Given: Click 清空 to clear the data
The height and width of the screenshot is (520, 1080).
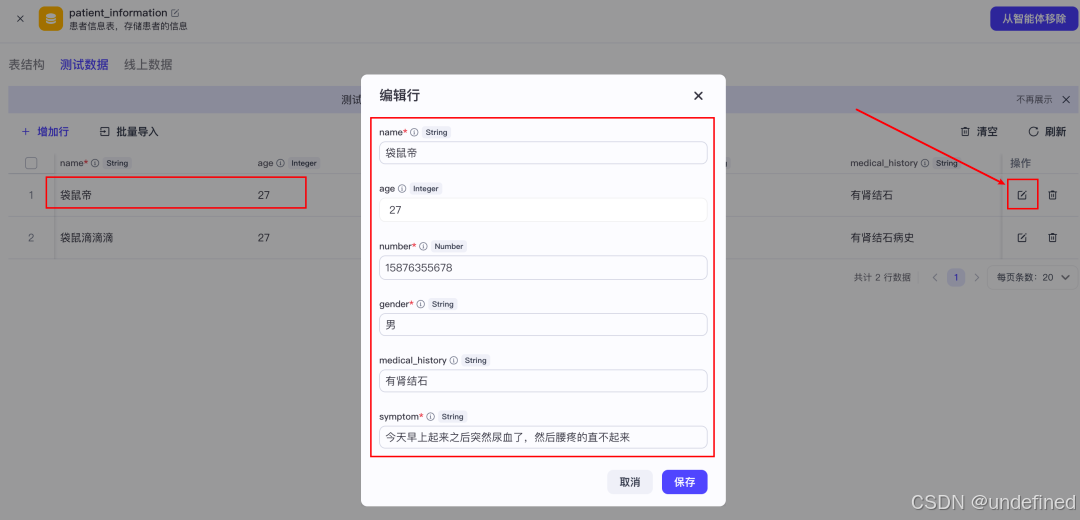Looking at the screenshot, I should click(979, 132).
